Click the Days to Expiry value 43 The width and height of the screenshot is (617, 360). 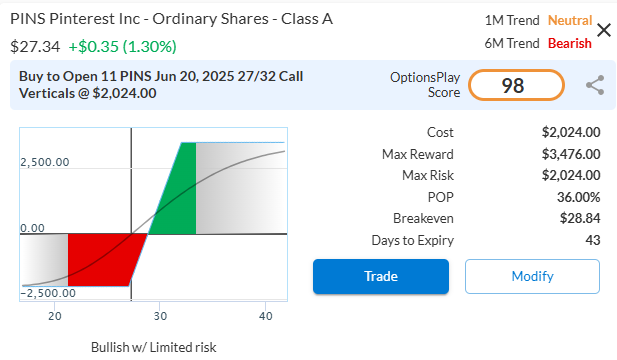[x=593, y=240]
